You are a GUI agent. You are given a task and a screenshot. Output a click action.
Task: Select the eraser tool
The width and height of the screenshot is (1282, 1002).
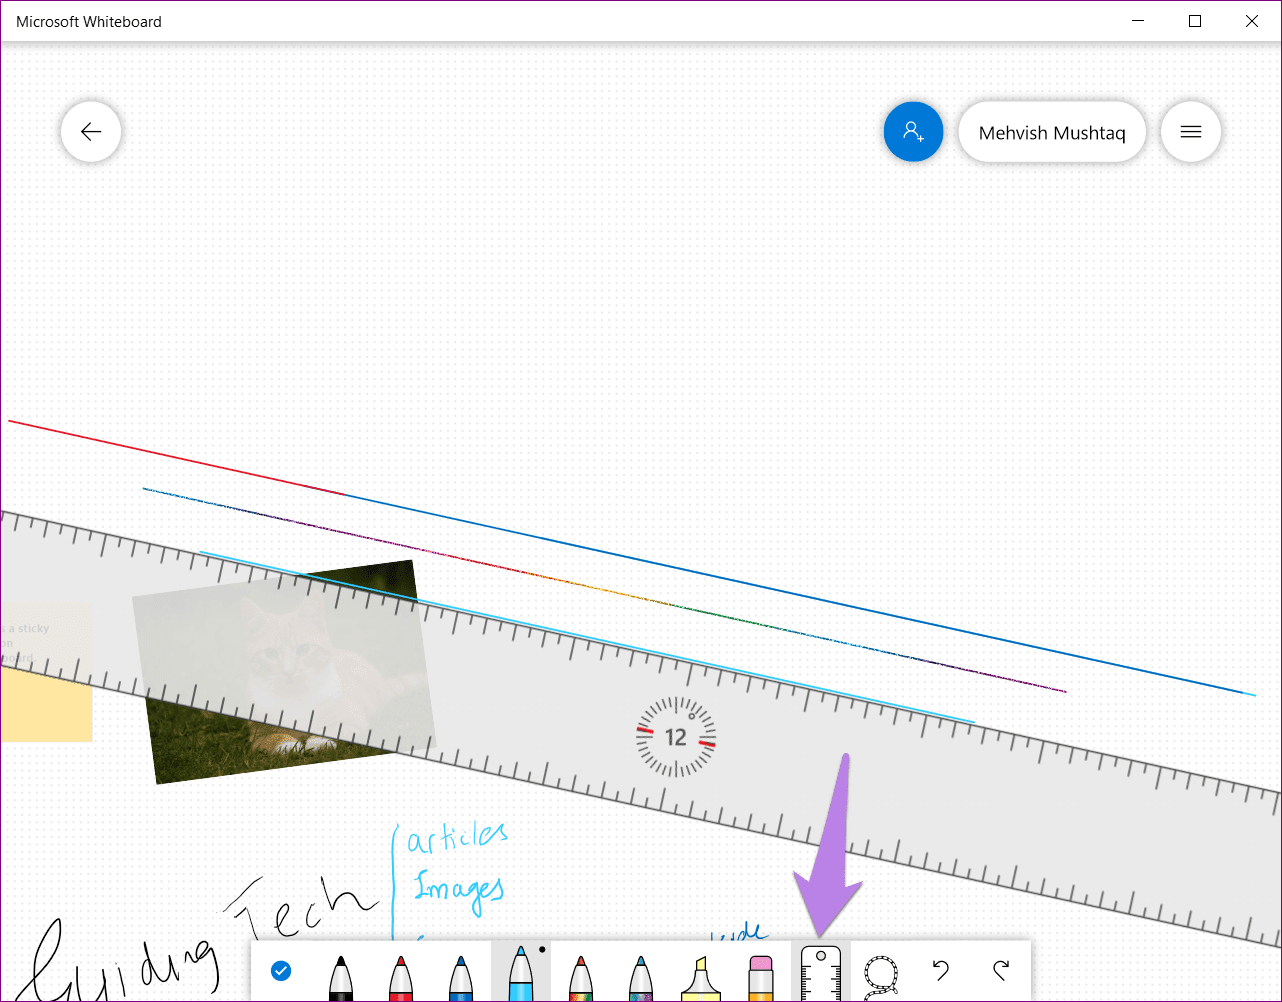pos(761,977)
